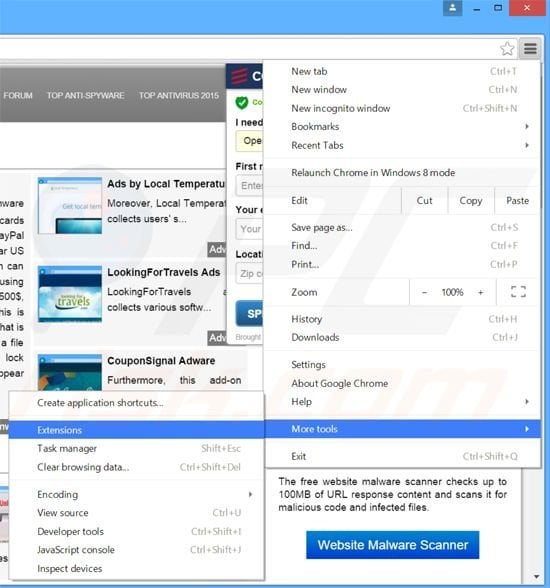Click the CouponSignal article thumbnail
This screenshot has height=588, width=550.
pos(70,373)
